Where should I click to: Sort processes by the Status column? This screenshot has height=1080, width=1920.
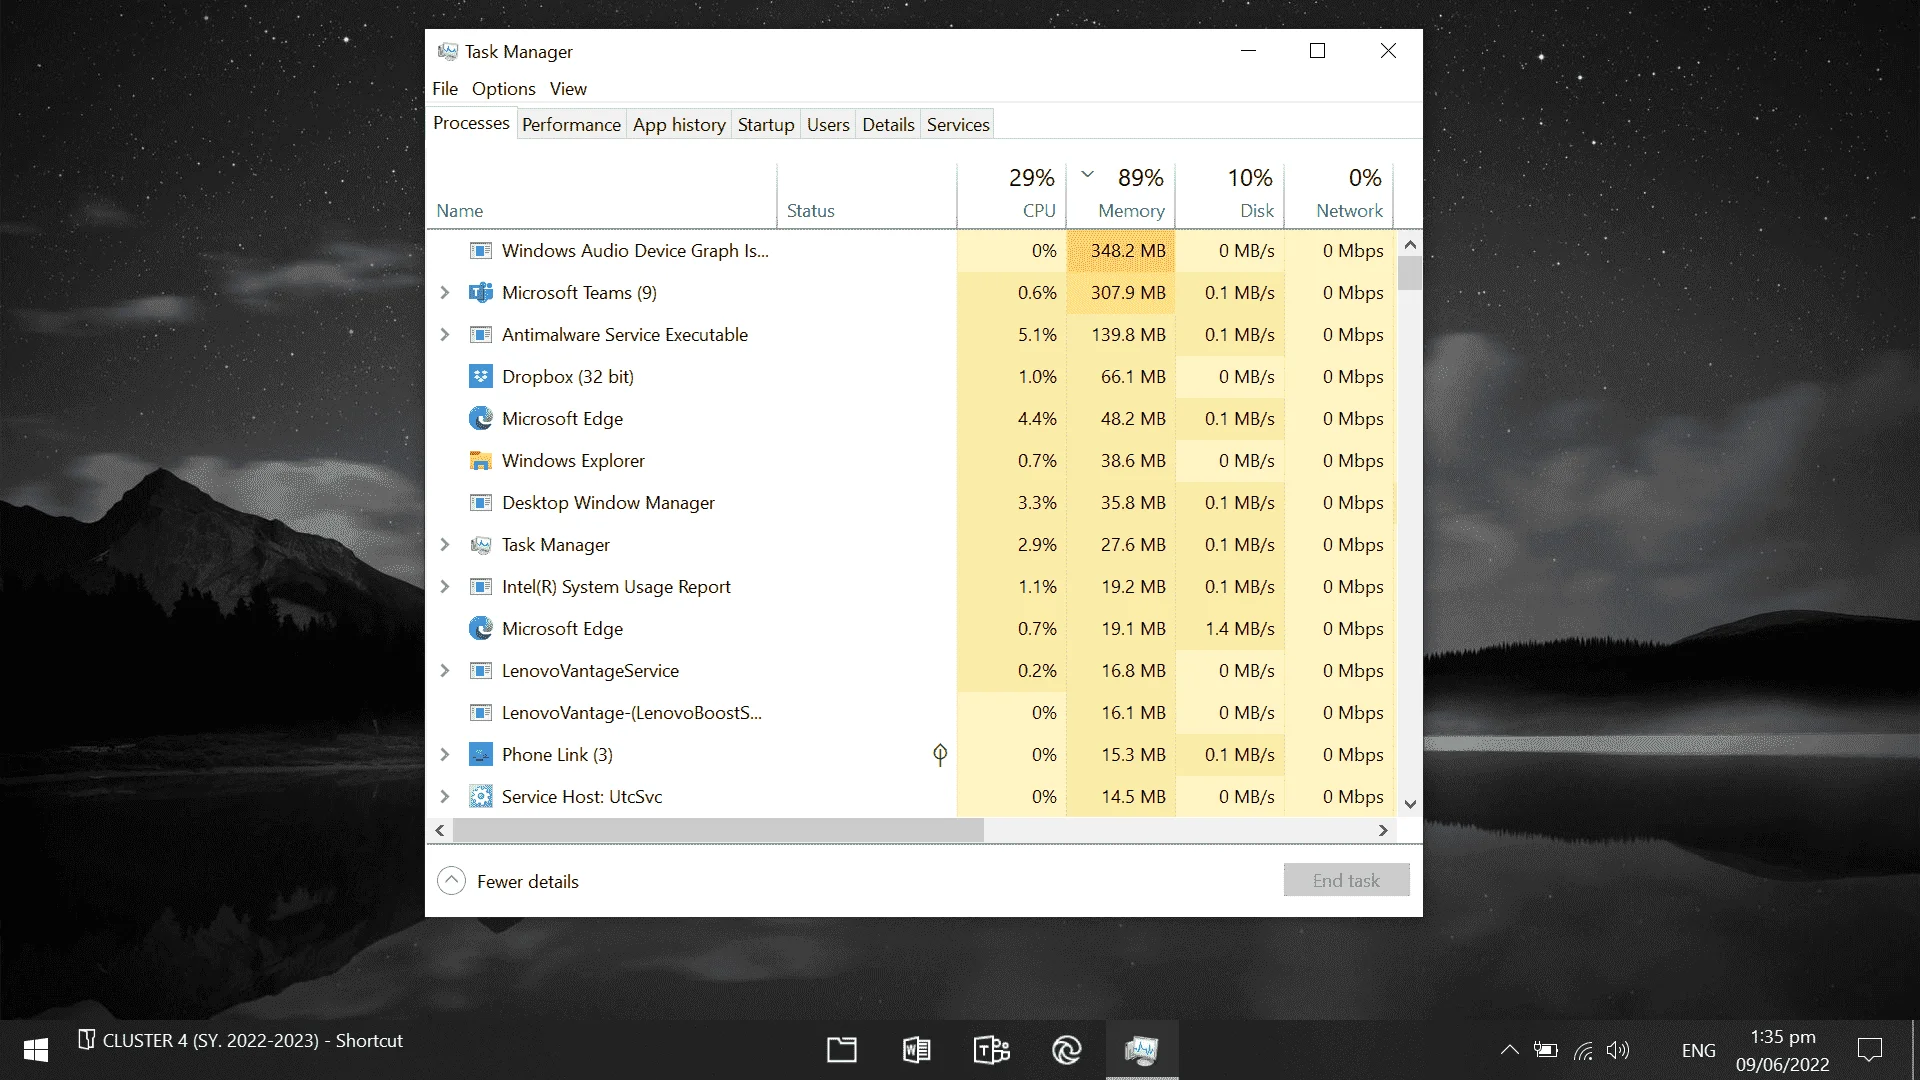coord(867,197)
